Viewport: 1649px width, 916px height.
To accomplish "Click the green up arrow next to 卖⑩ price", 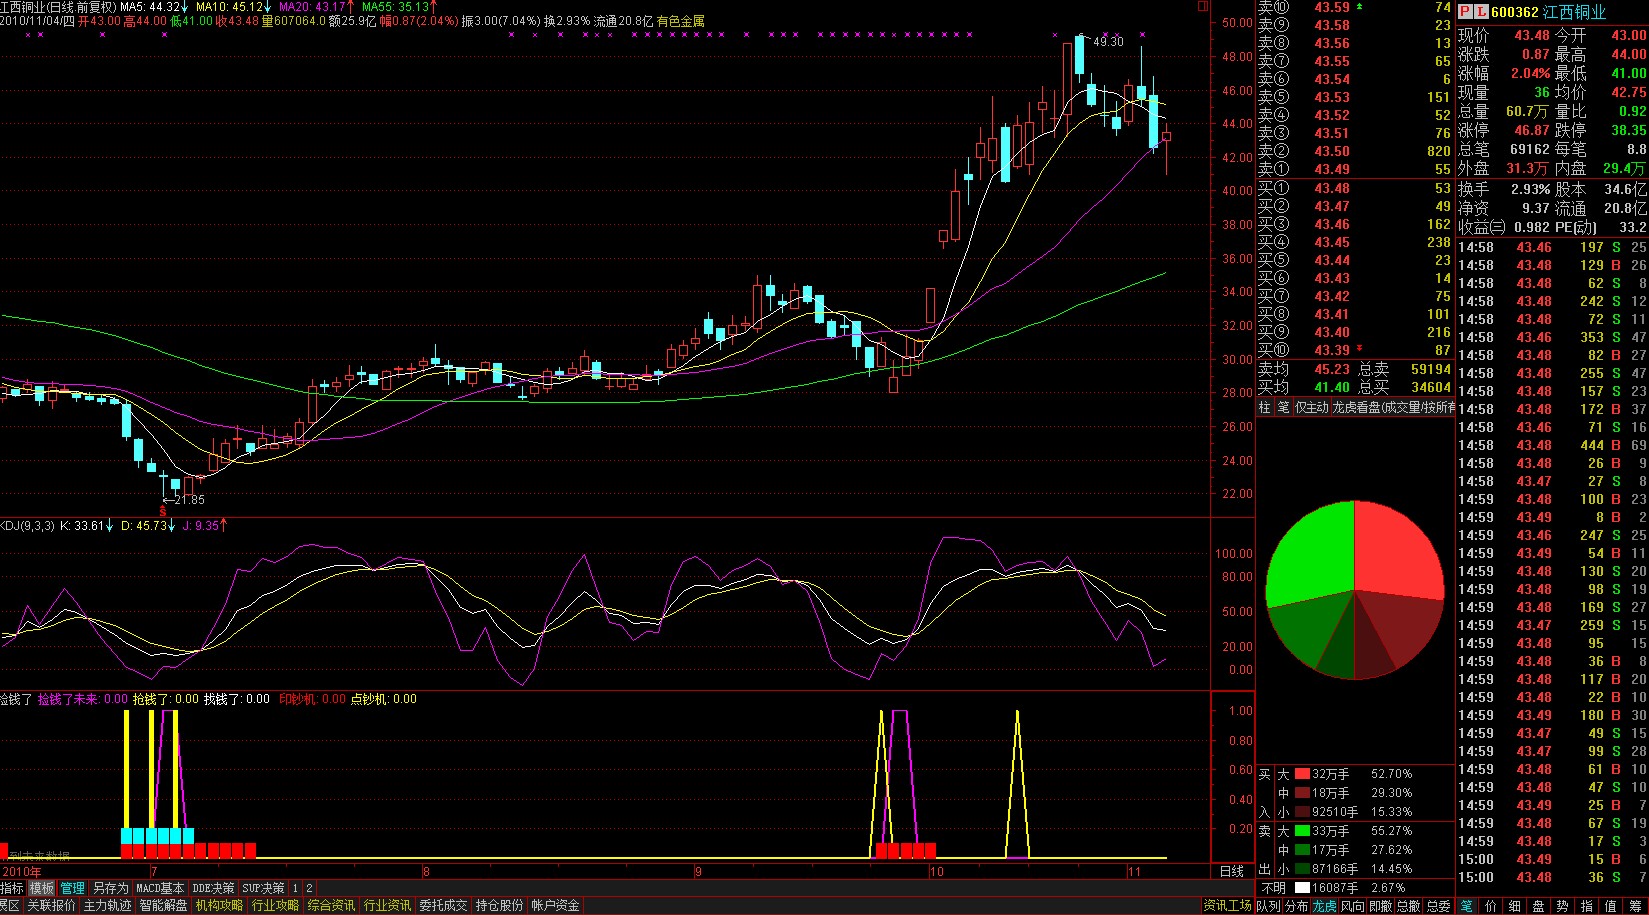I will (1359, 7).
